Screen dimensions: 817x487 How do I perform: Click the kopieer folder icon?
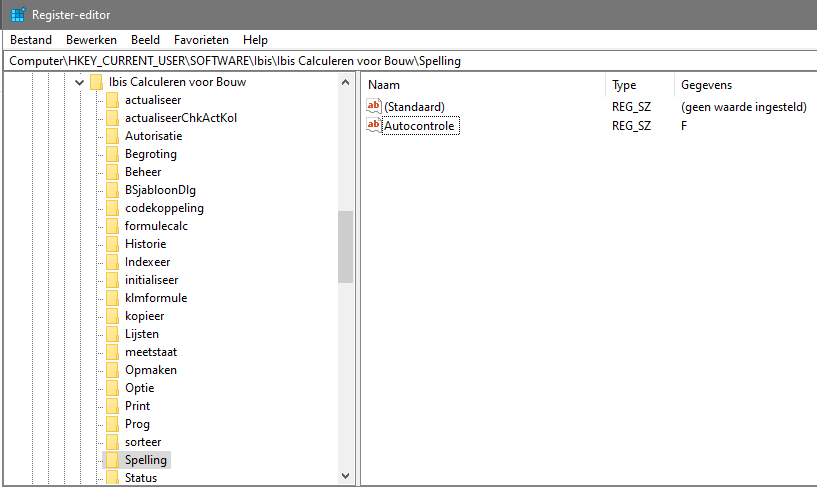tap(113, 316)
